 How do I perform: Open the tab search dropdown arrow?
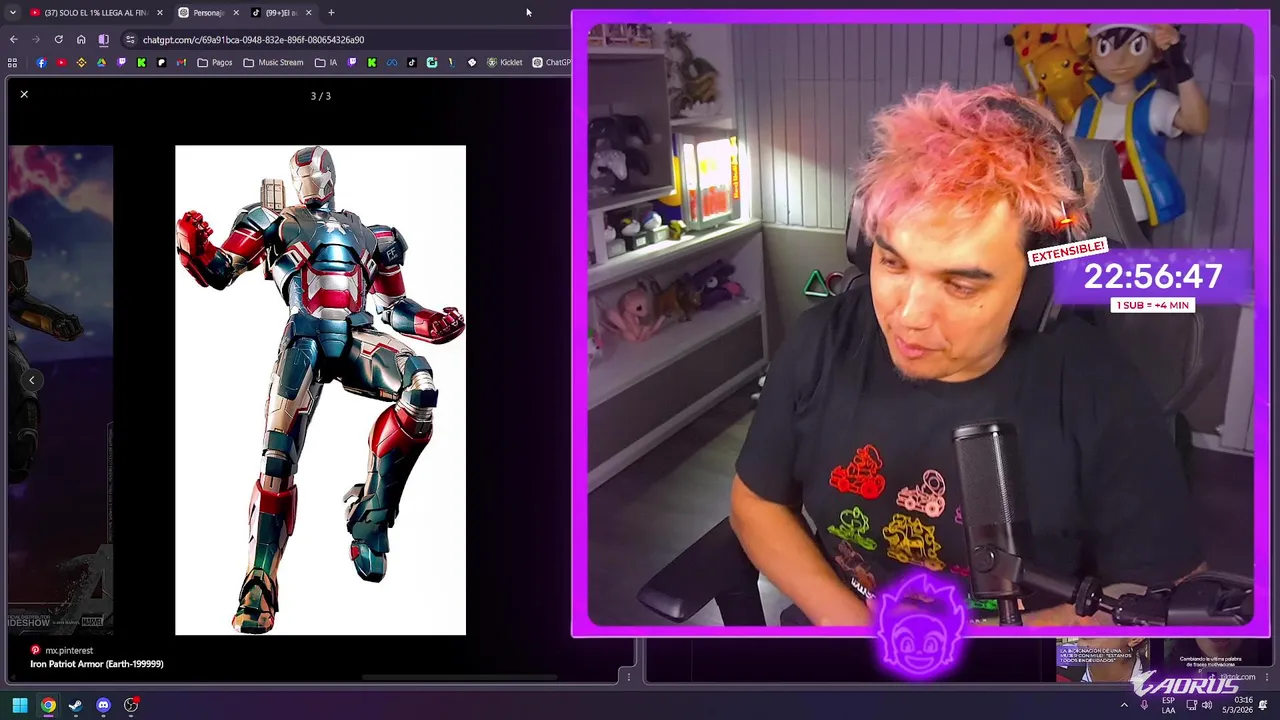[x=13, y=12]
